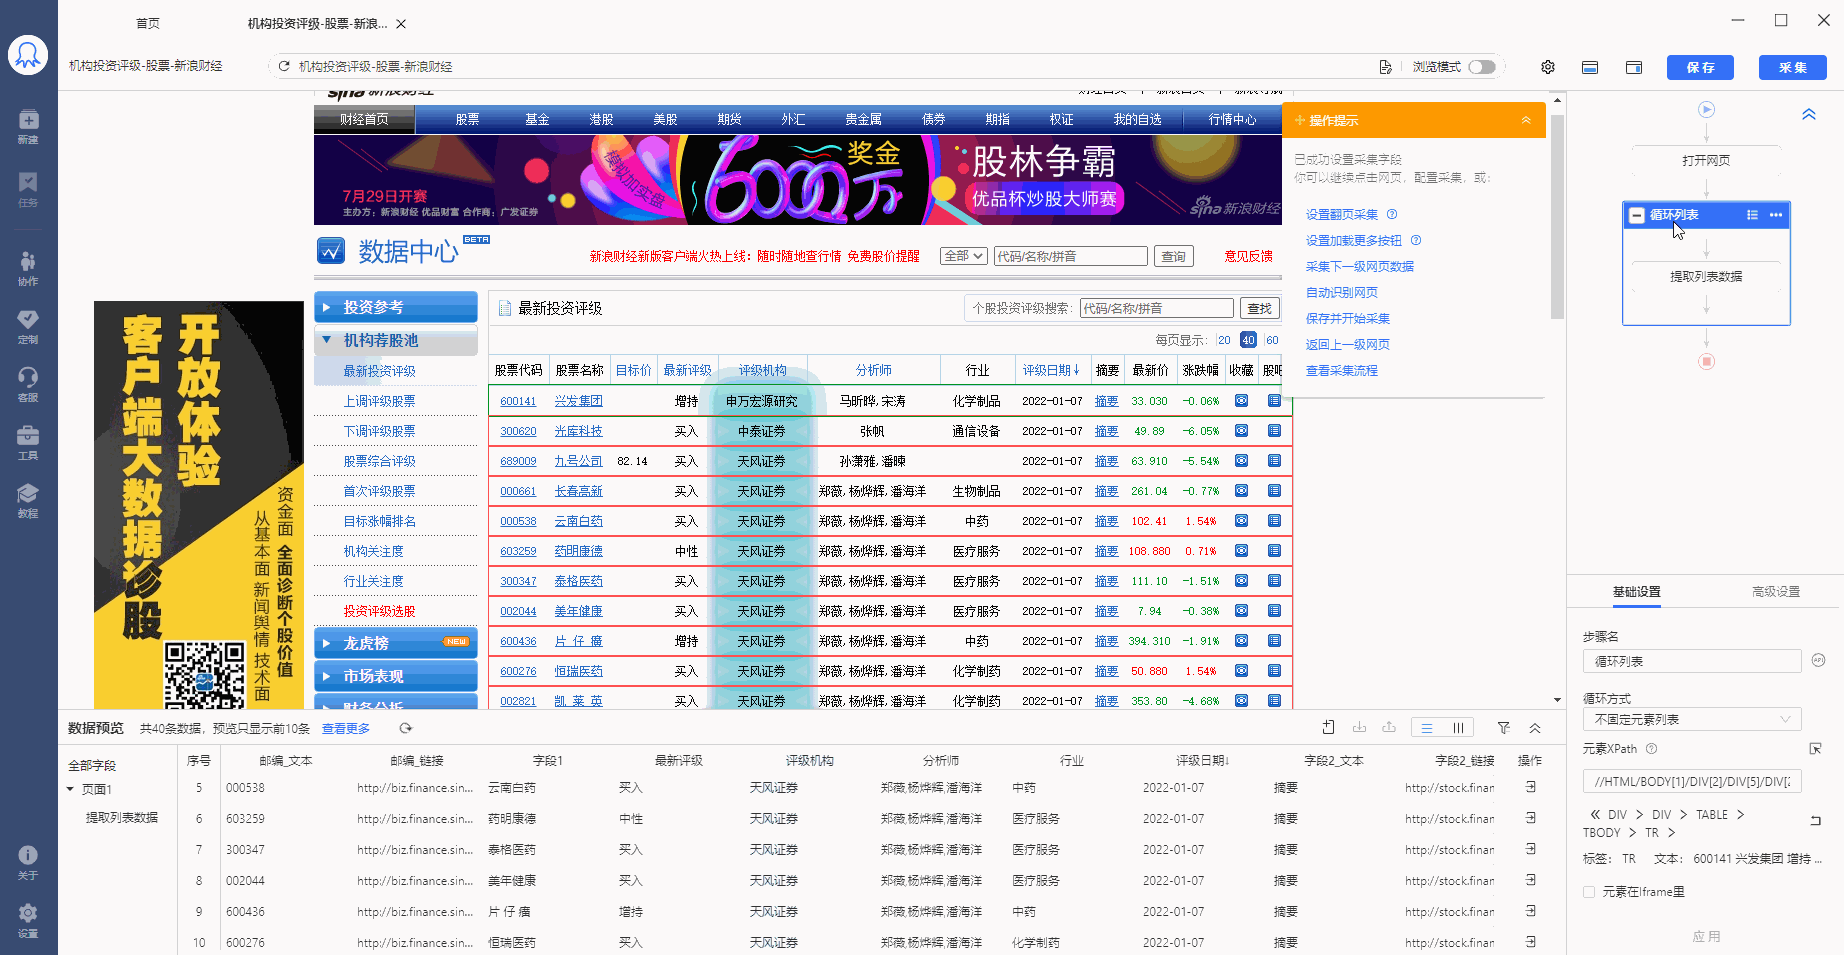Open the 客服 (customer service) headset icon

[28, 384]
